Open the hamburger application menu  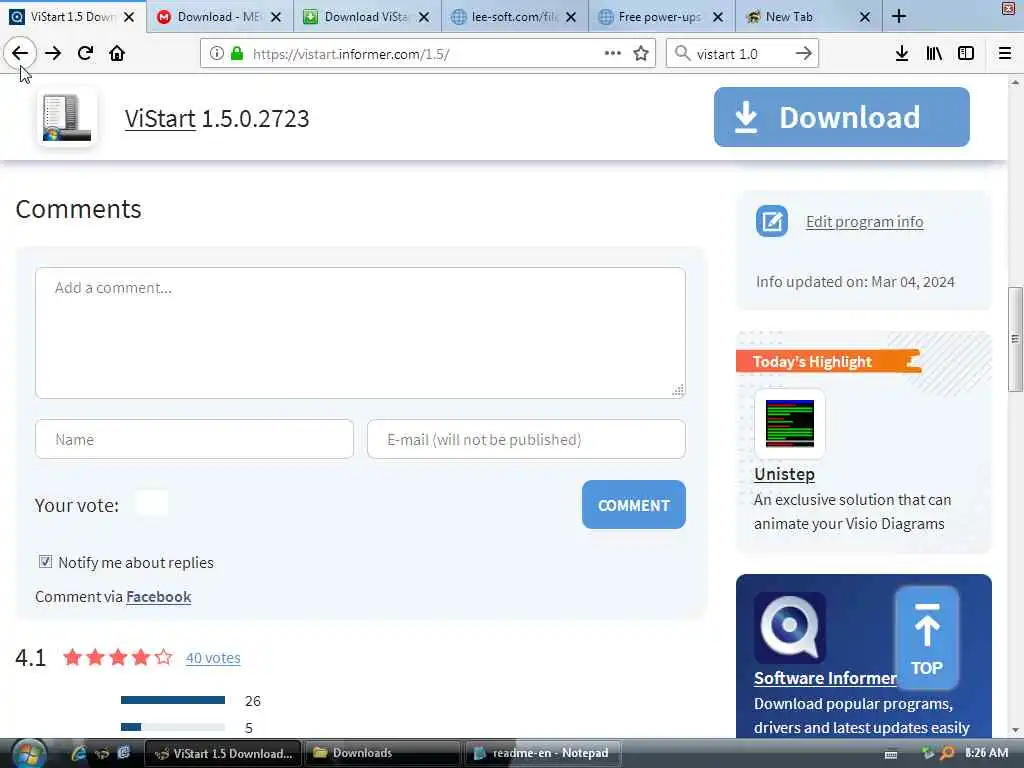coord(1005,54)
